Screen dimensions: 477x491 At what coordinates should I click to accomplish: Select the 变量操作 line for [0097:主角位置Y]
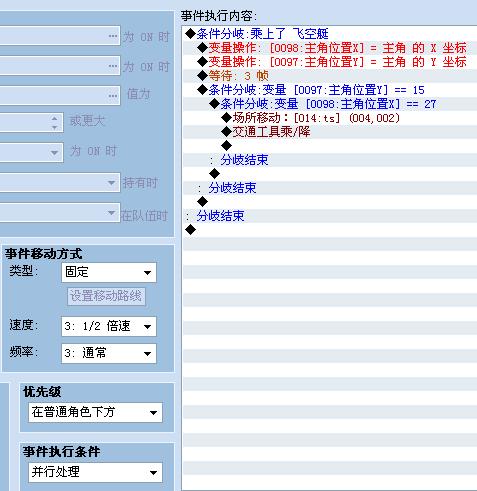(x=330, y=62)
